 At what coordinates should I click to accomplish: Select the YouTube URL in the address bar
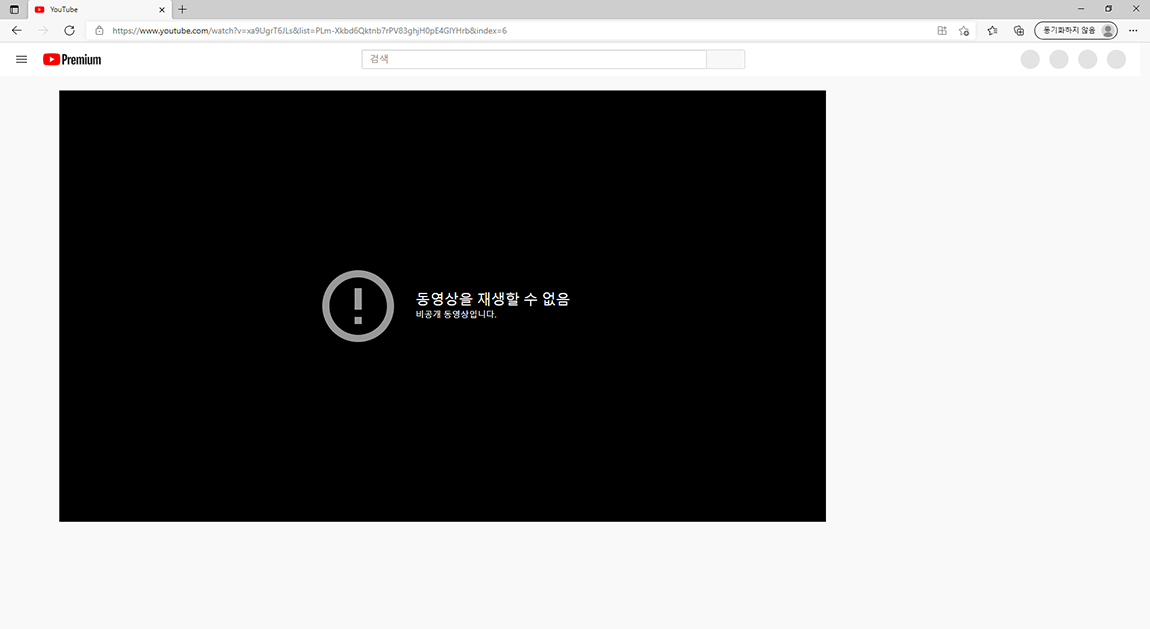(310, 31)
